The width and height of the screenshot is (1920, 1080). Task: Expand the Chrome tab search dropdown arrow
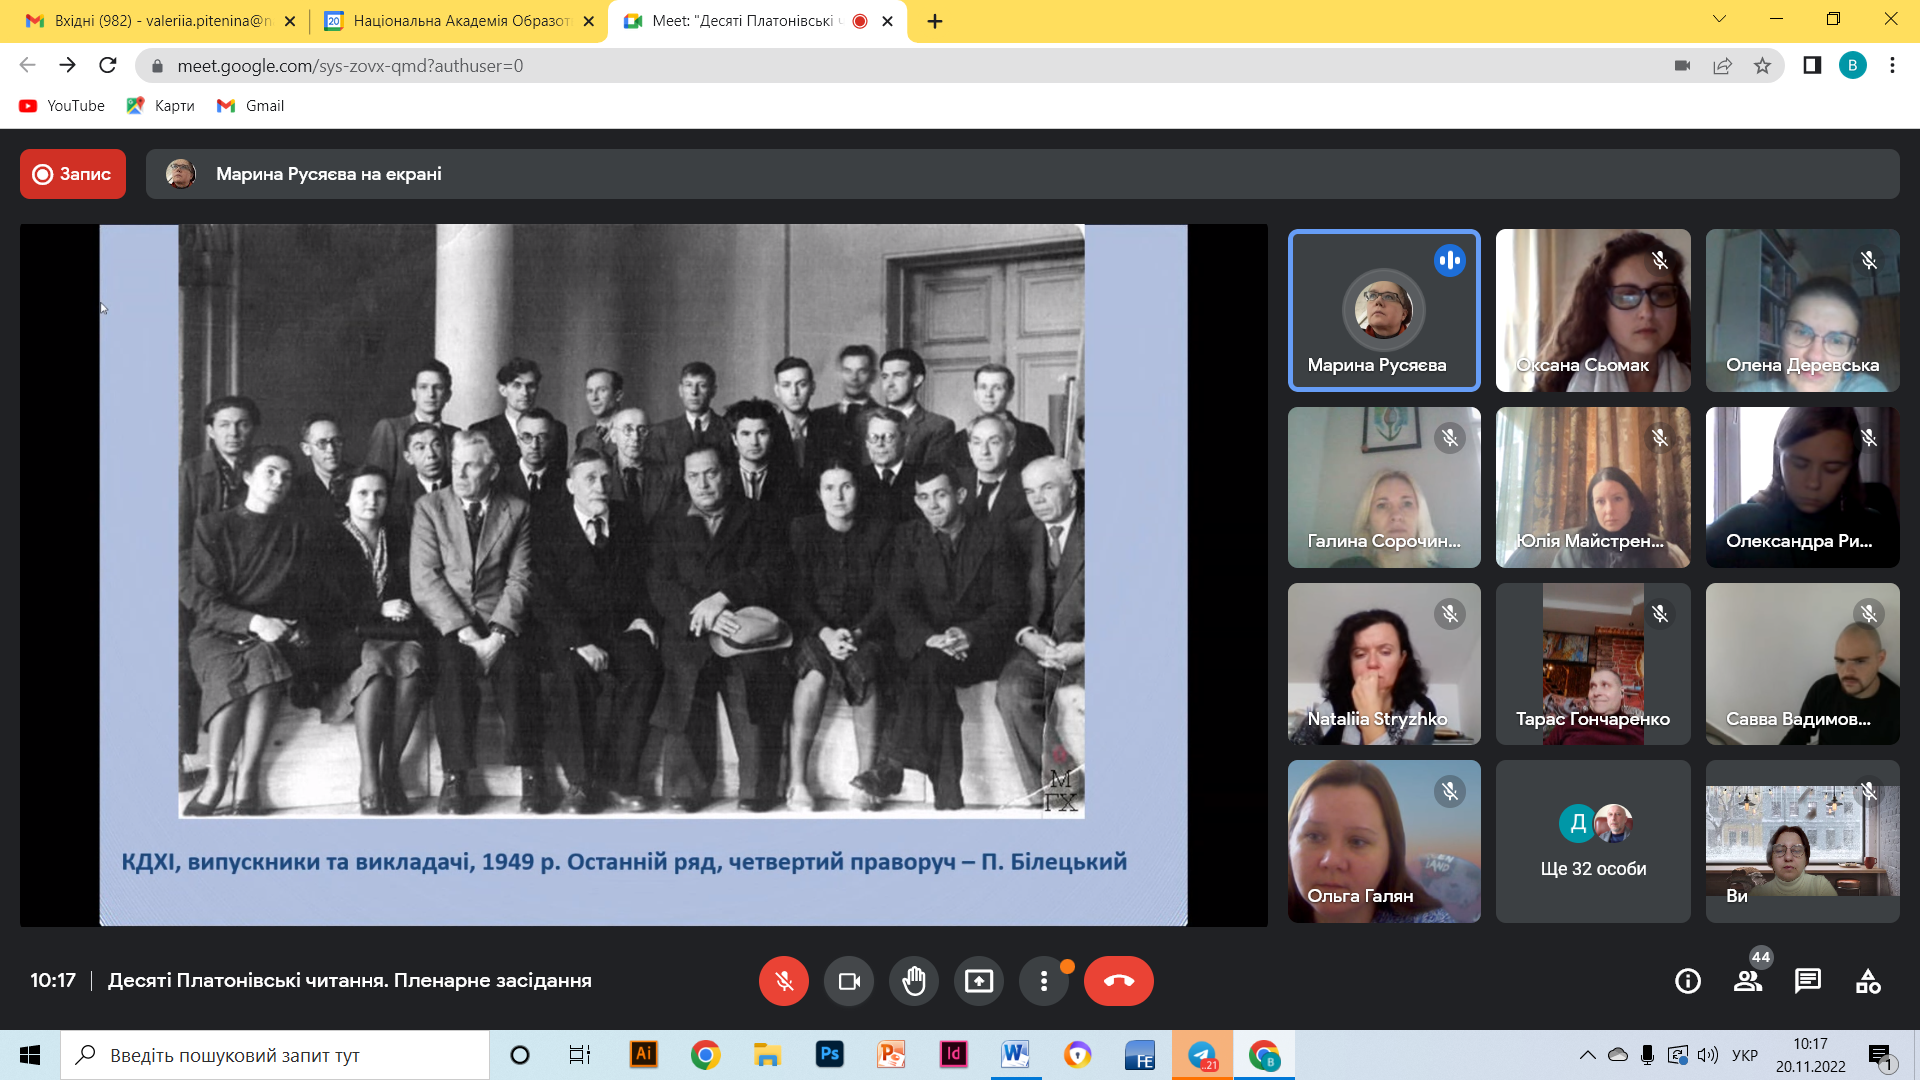1719,19
